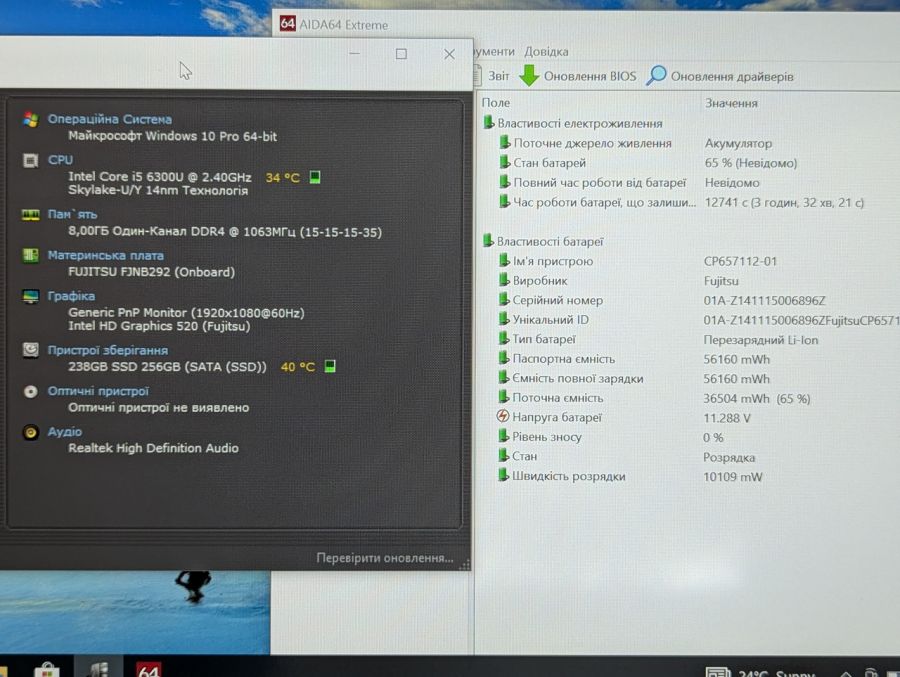
Task: Open Microsoft Store from the taskbar
Action: point(47,670)
